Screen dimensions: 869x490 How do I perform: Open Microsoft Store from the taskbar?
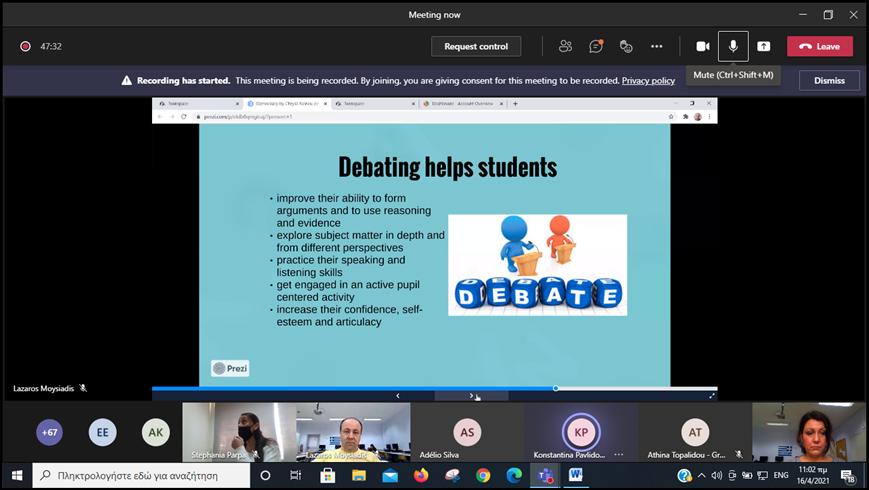328,476
